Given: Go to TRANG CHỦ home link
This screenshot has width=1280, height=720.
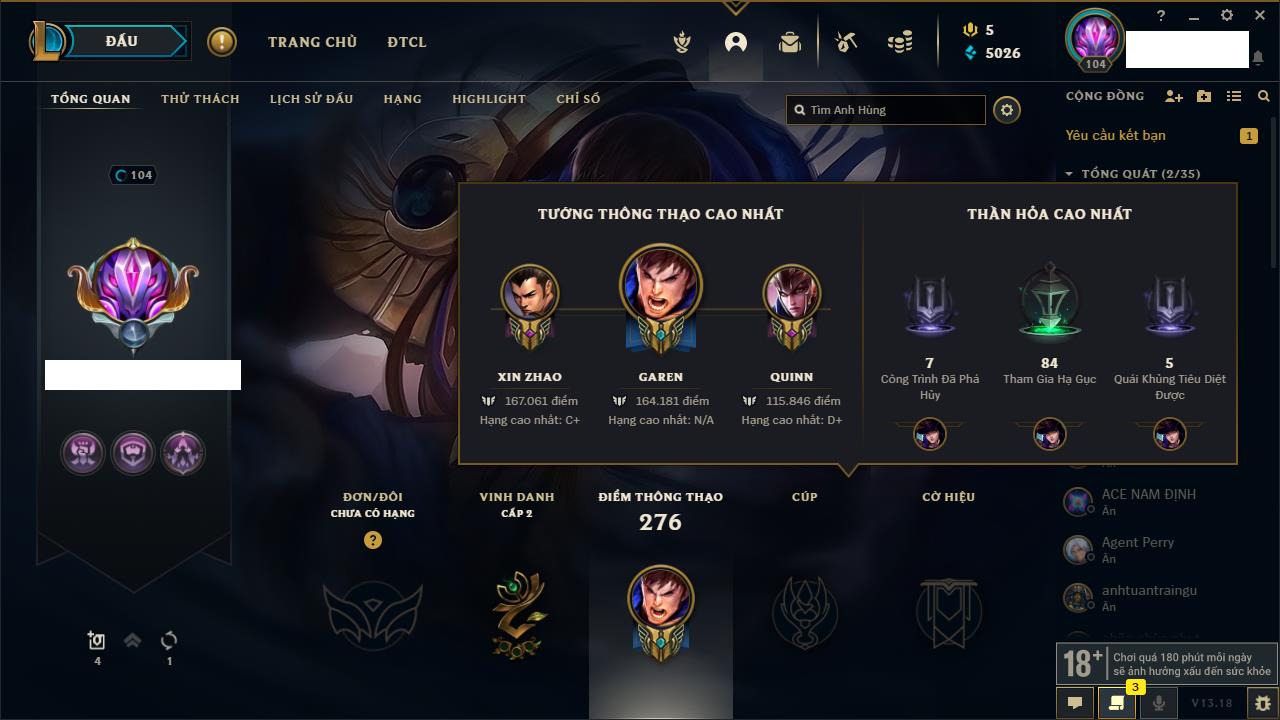Looking at the screenshot, I should (x=312, y=42).
